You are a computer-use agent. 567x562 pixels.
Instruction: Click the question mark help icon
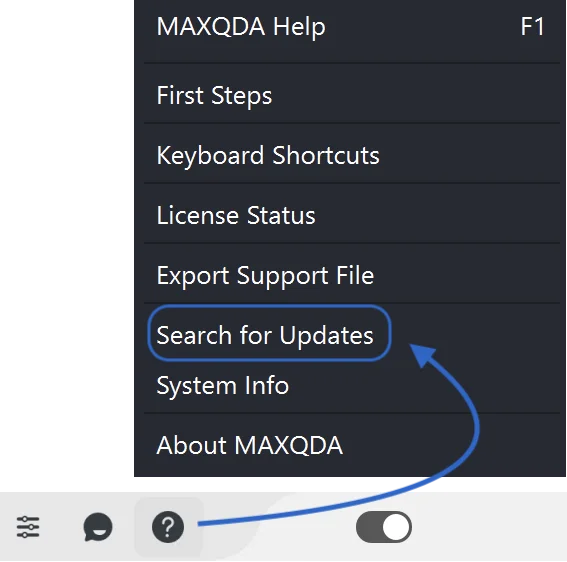pyautogui.click(x=168, y=527)
